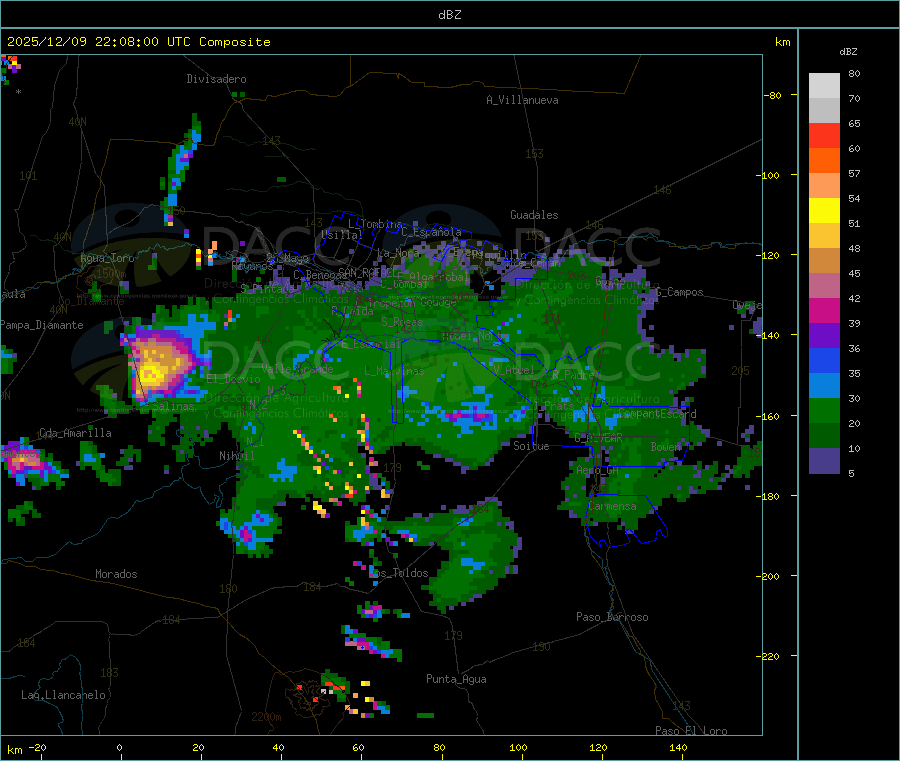Select the Pampa_Diamante label
The image size is (900, 761).
coord(42,325)
